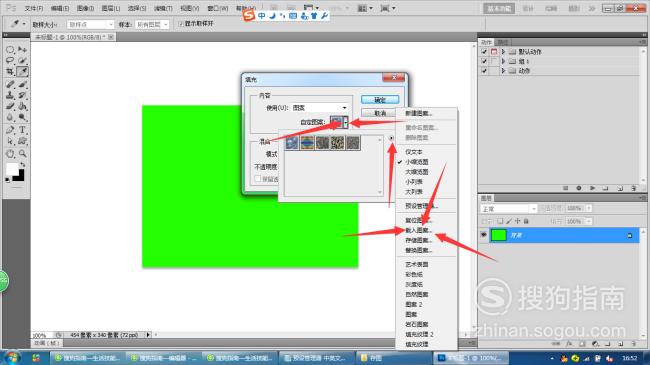Toggle lock all icon in Layers panel
Image resolution: width=650 pixels, height=365 pixels.
[x=526, y=221]
